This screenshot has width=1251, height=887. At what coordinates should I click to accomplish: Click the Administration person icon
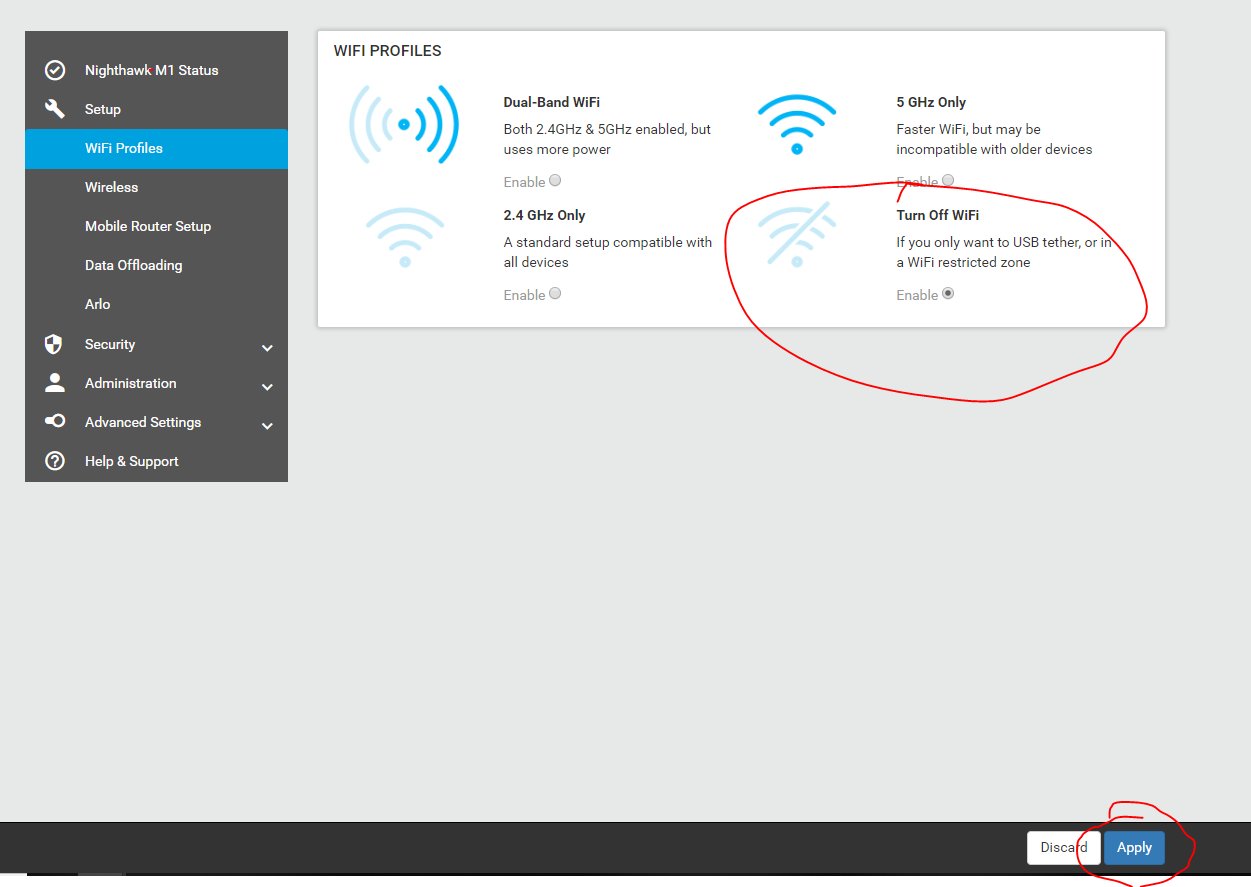point(55,383)
